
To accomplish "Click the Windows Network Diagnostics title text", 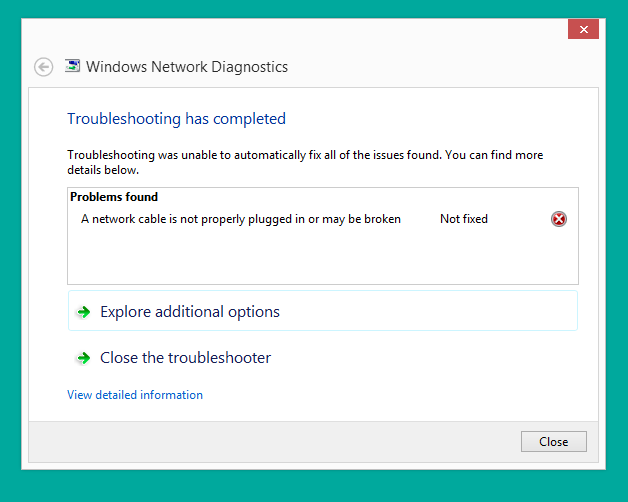I will click(187, 67).
